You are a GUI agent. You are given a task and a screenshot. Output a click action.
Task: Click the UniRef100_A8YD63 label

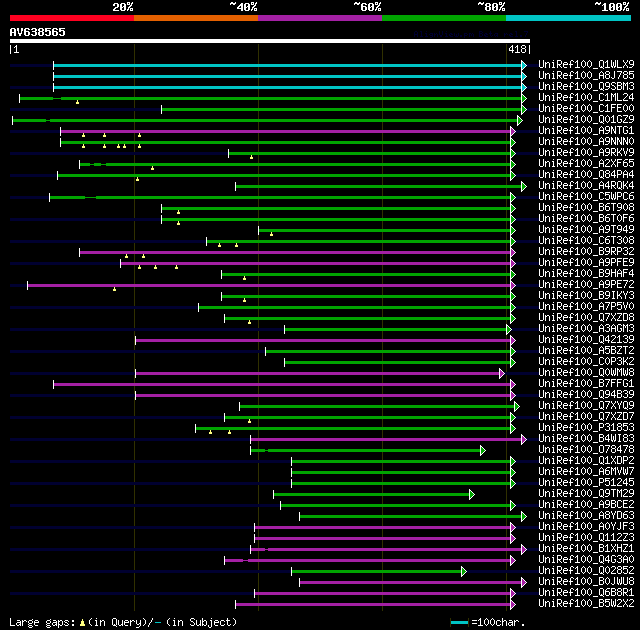point(586,516)
